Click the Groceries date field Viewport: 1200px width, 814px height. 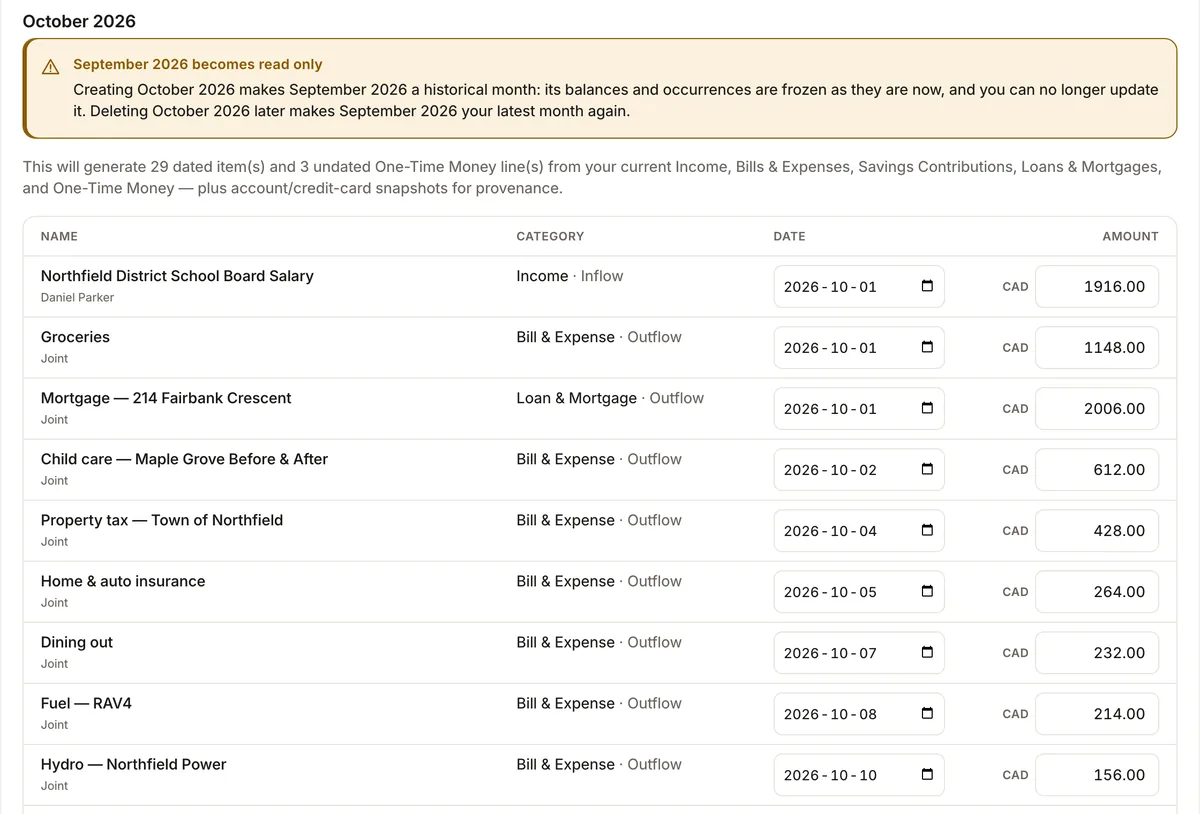pyautogui.click(x=859, y=348)
